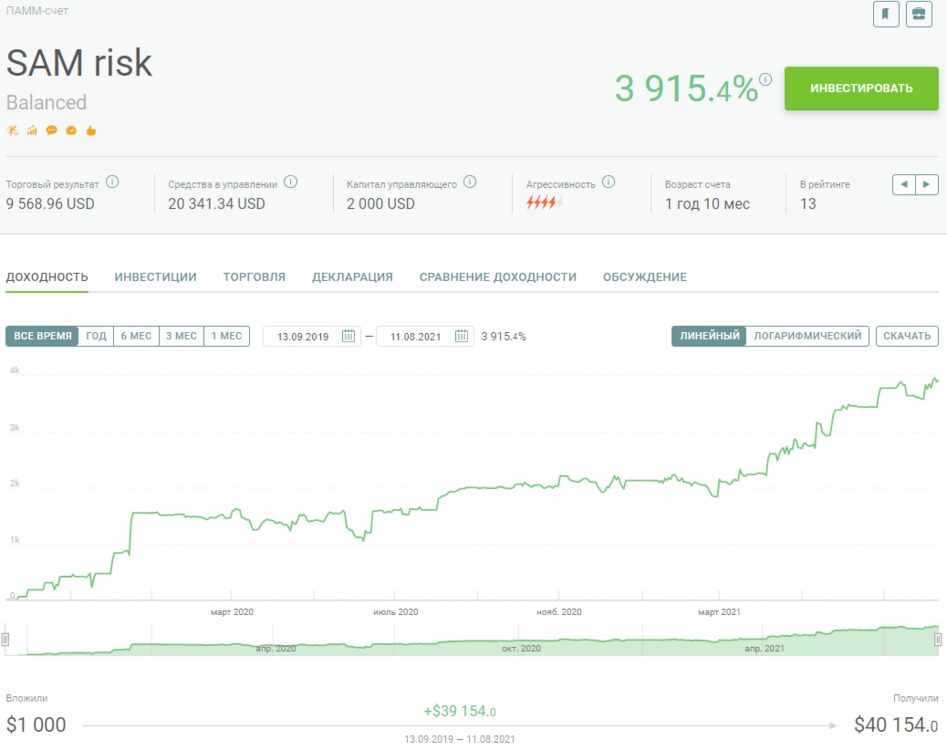Click left handle of chart range navigator
947x750 pixels.
tap(5, 639)
